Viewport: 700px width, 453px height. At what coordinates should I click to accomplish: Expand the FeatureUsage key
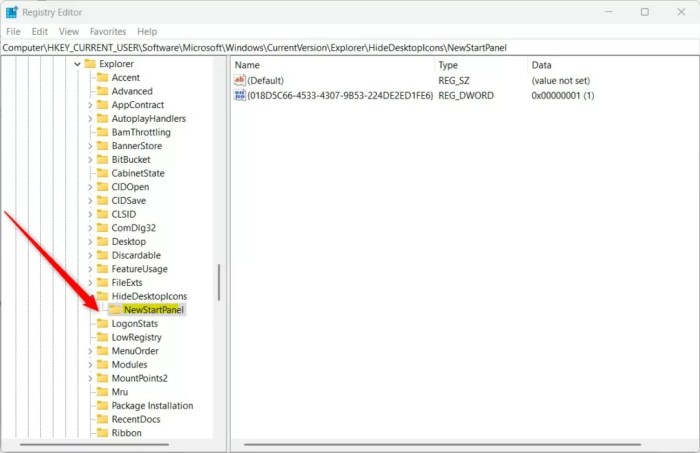click(x=90, y=270)
